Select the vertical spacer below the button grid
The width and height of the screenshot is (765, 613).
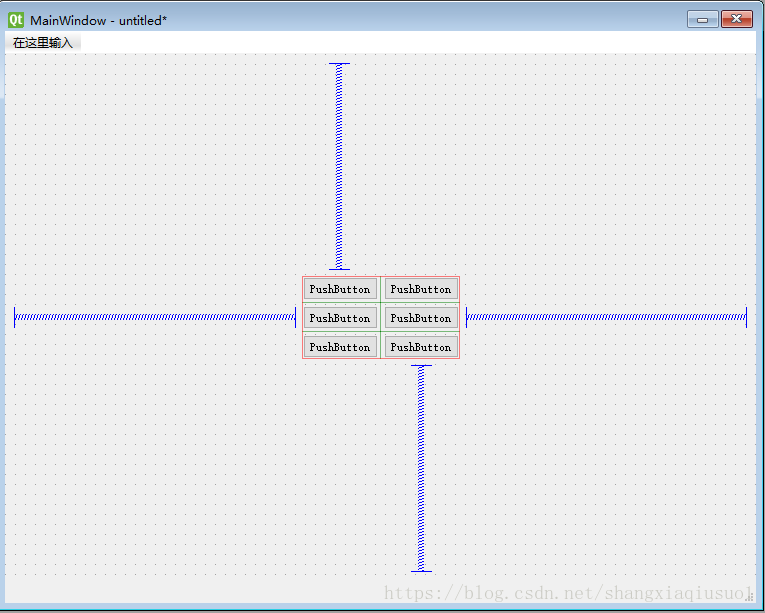tap(421, 468)
